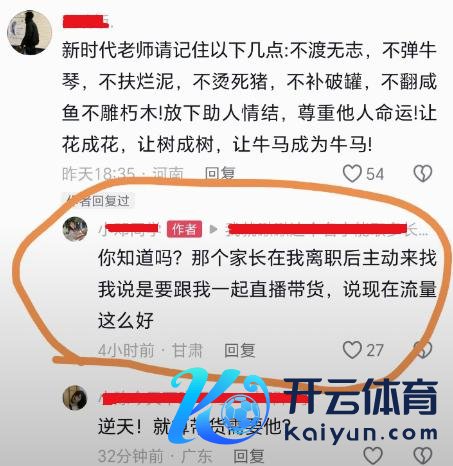
Task: Click the 作者 badge next to username
Action: 184,229
